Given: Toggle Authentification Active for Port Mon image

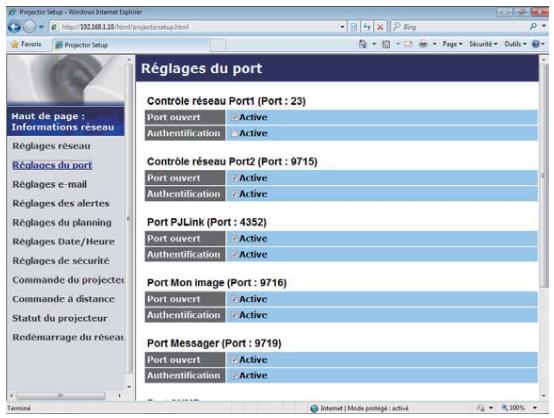Looking at the screenshot, I should coord(234,315).
